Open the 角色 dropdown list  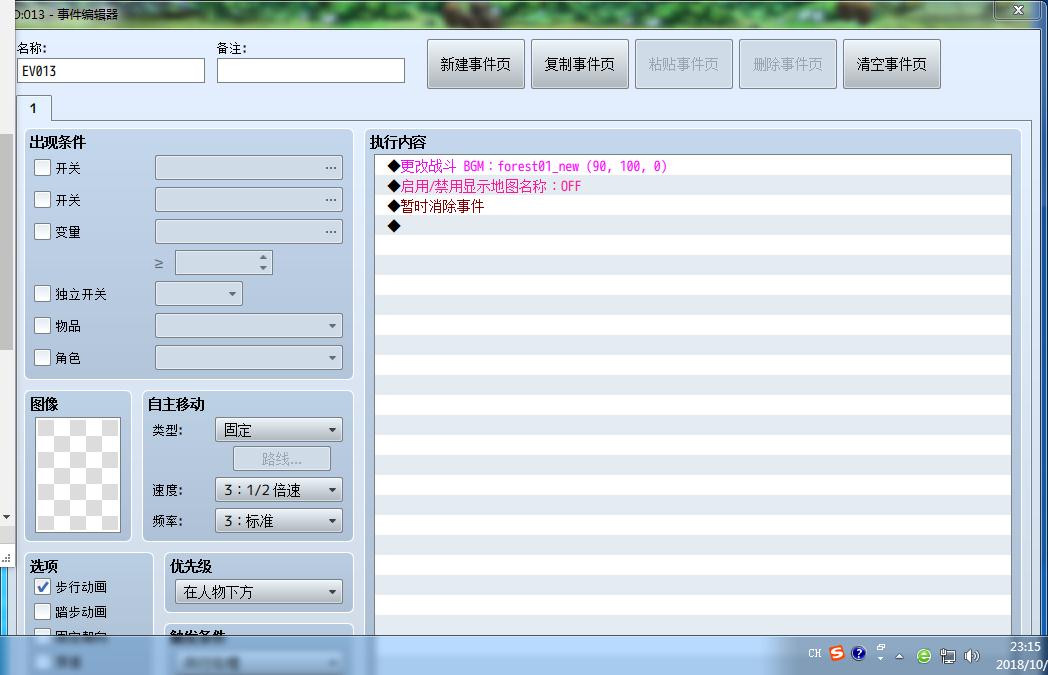pos(249,358)
